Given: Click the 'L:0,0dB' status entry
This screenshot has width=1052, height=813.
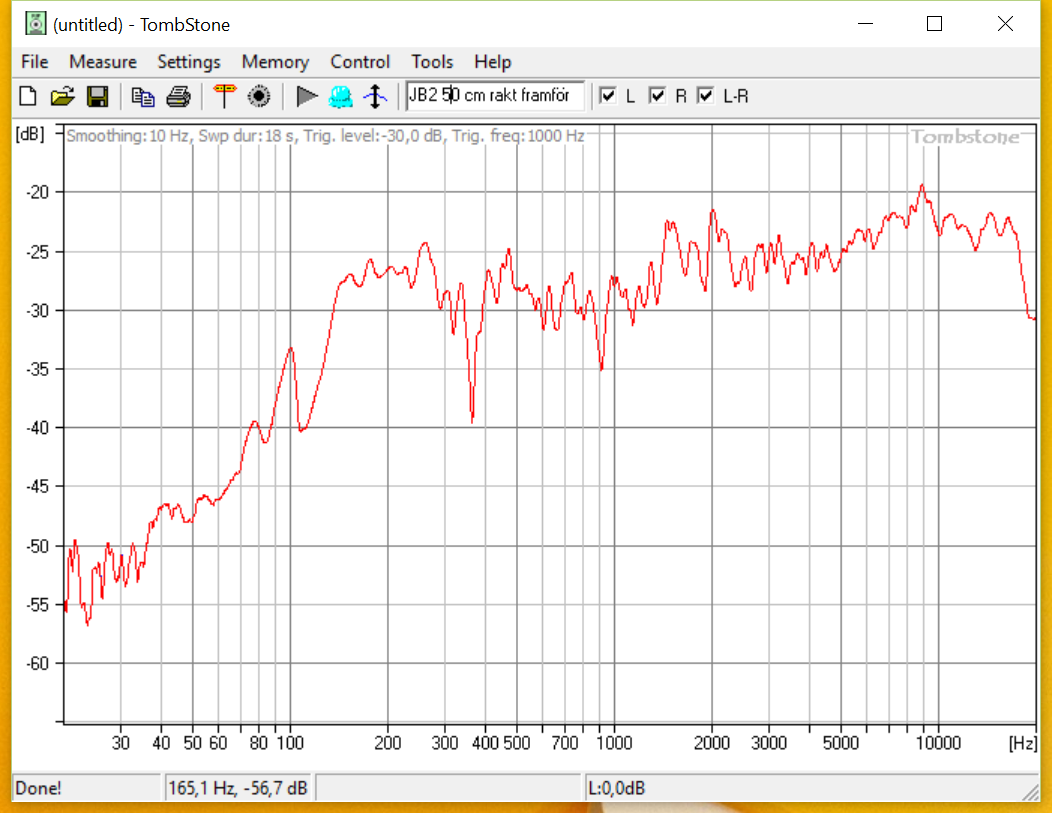Looking at the screenshot, I should point(616,788).
